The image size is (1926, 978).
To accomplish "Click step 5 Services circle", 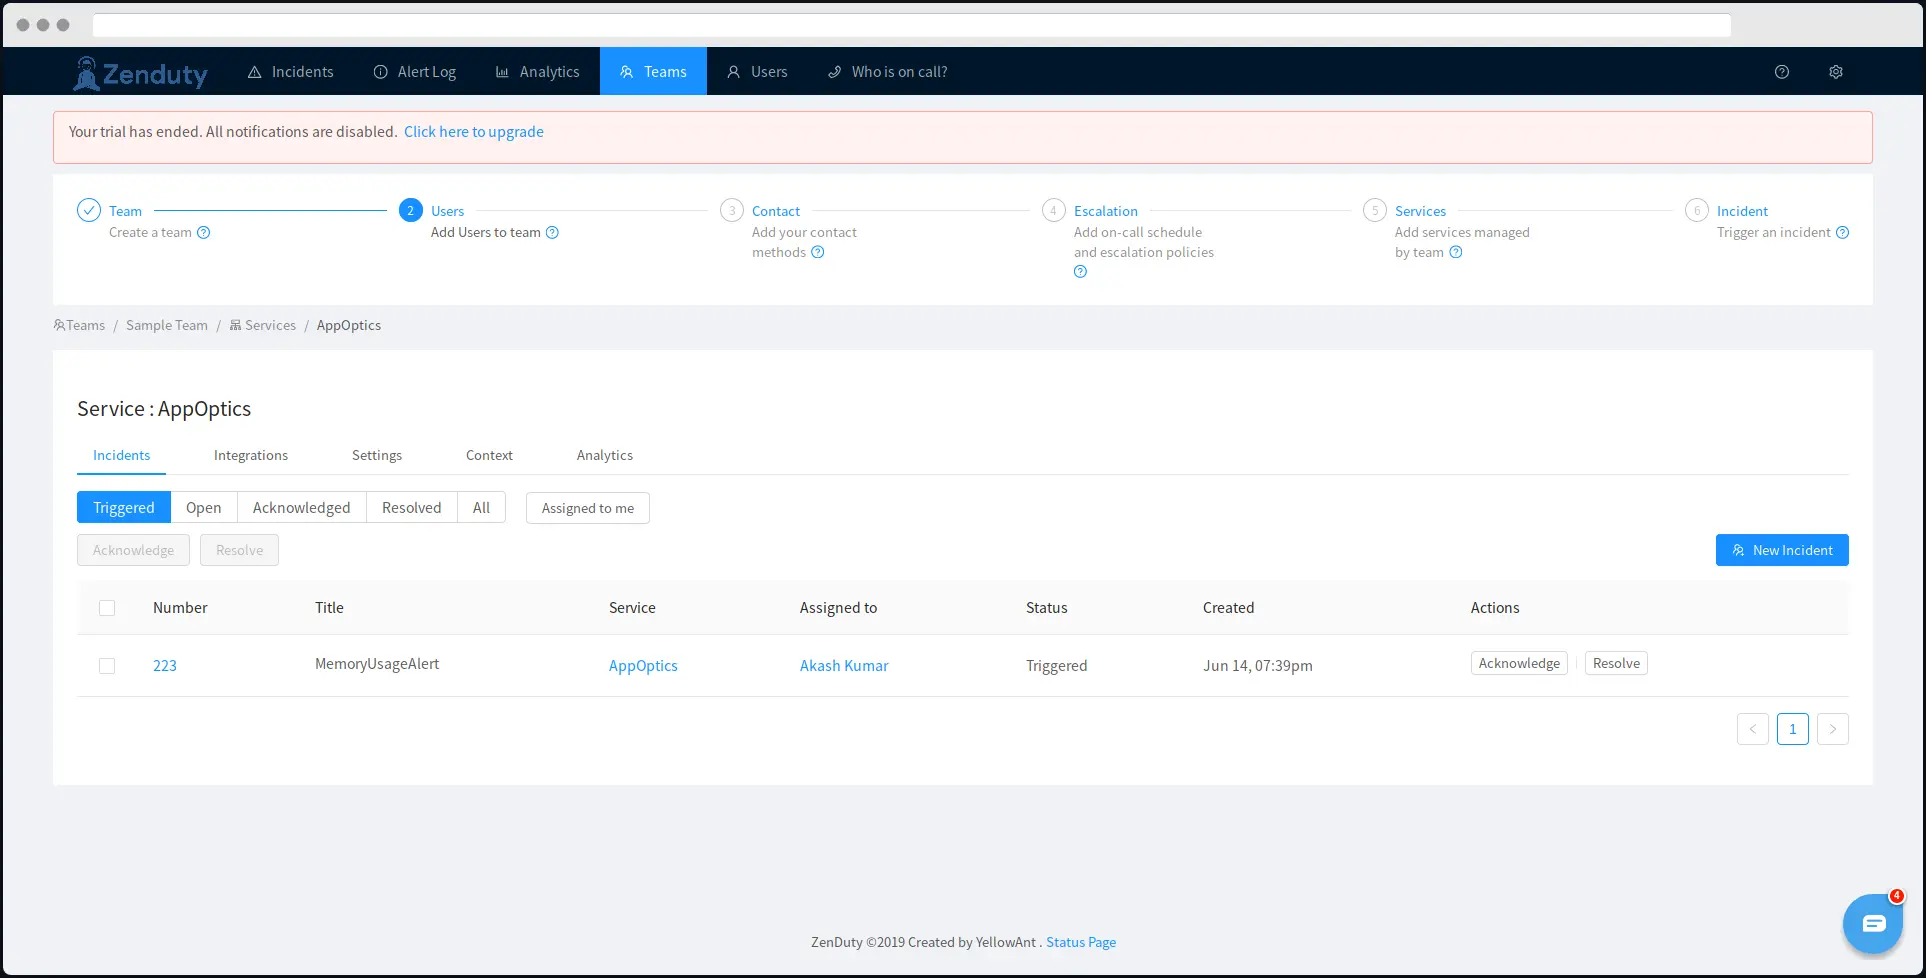I will [1375, 210].
